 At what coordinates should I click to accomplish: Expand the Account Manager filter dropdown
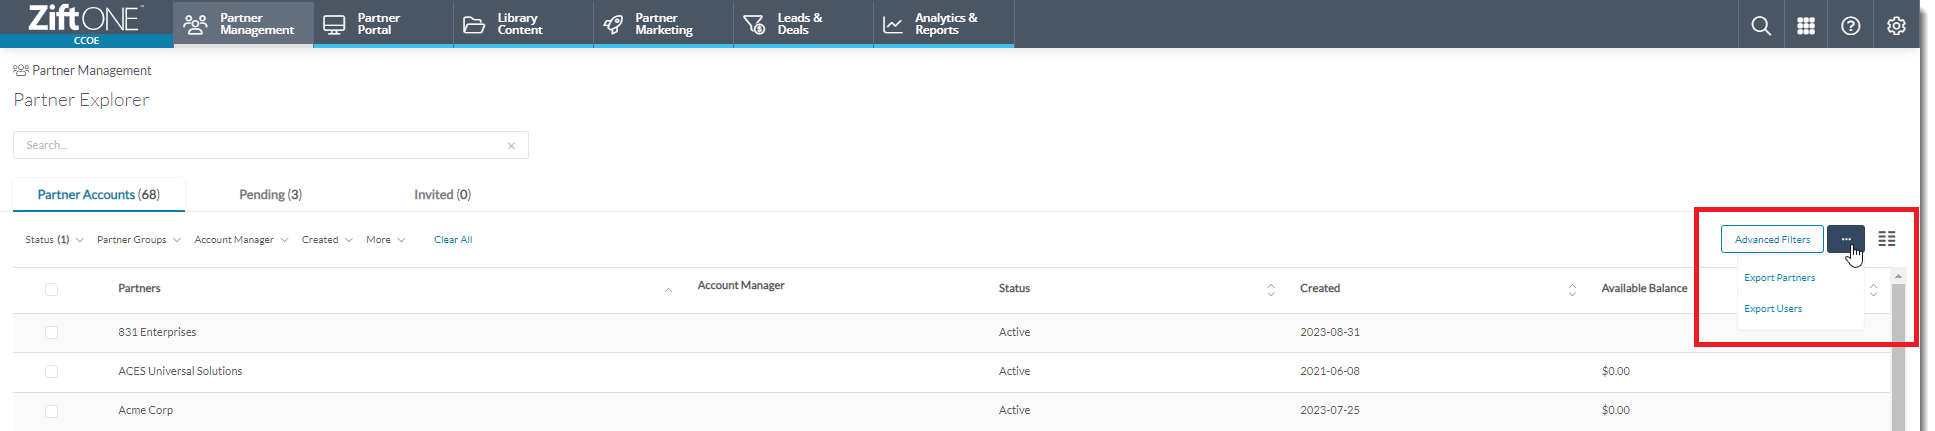pos(241,240)
